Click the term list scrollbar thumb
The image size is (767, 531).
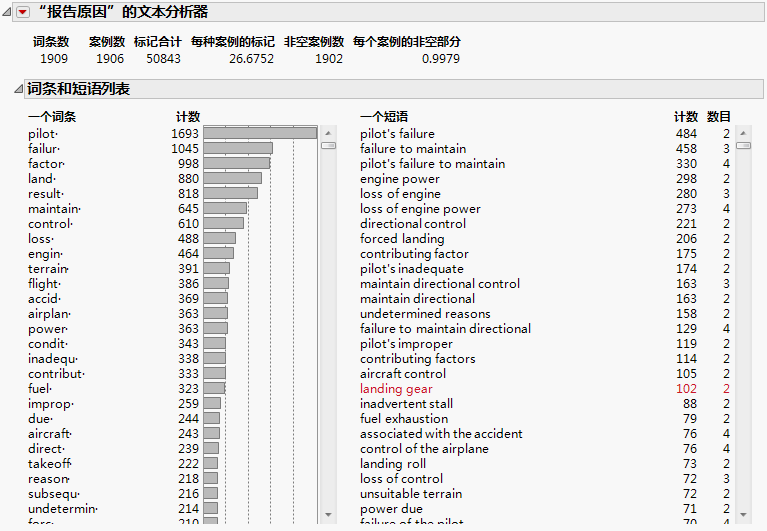coord(328,145)
